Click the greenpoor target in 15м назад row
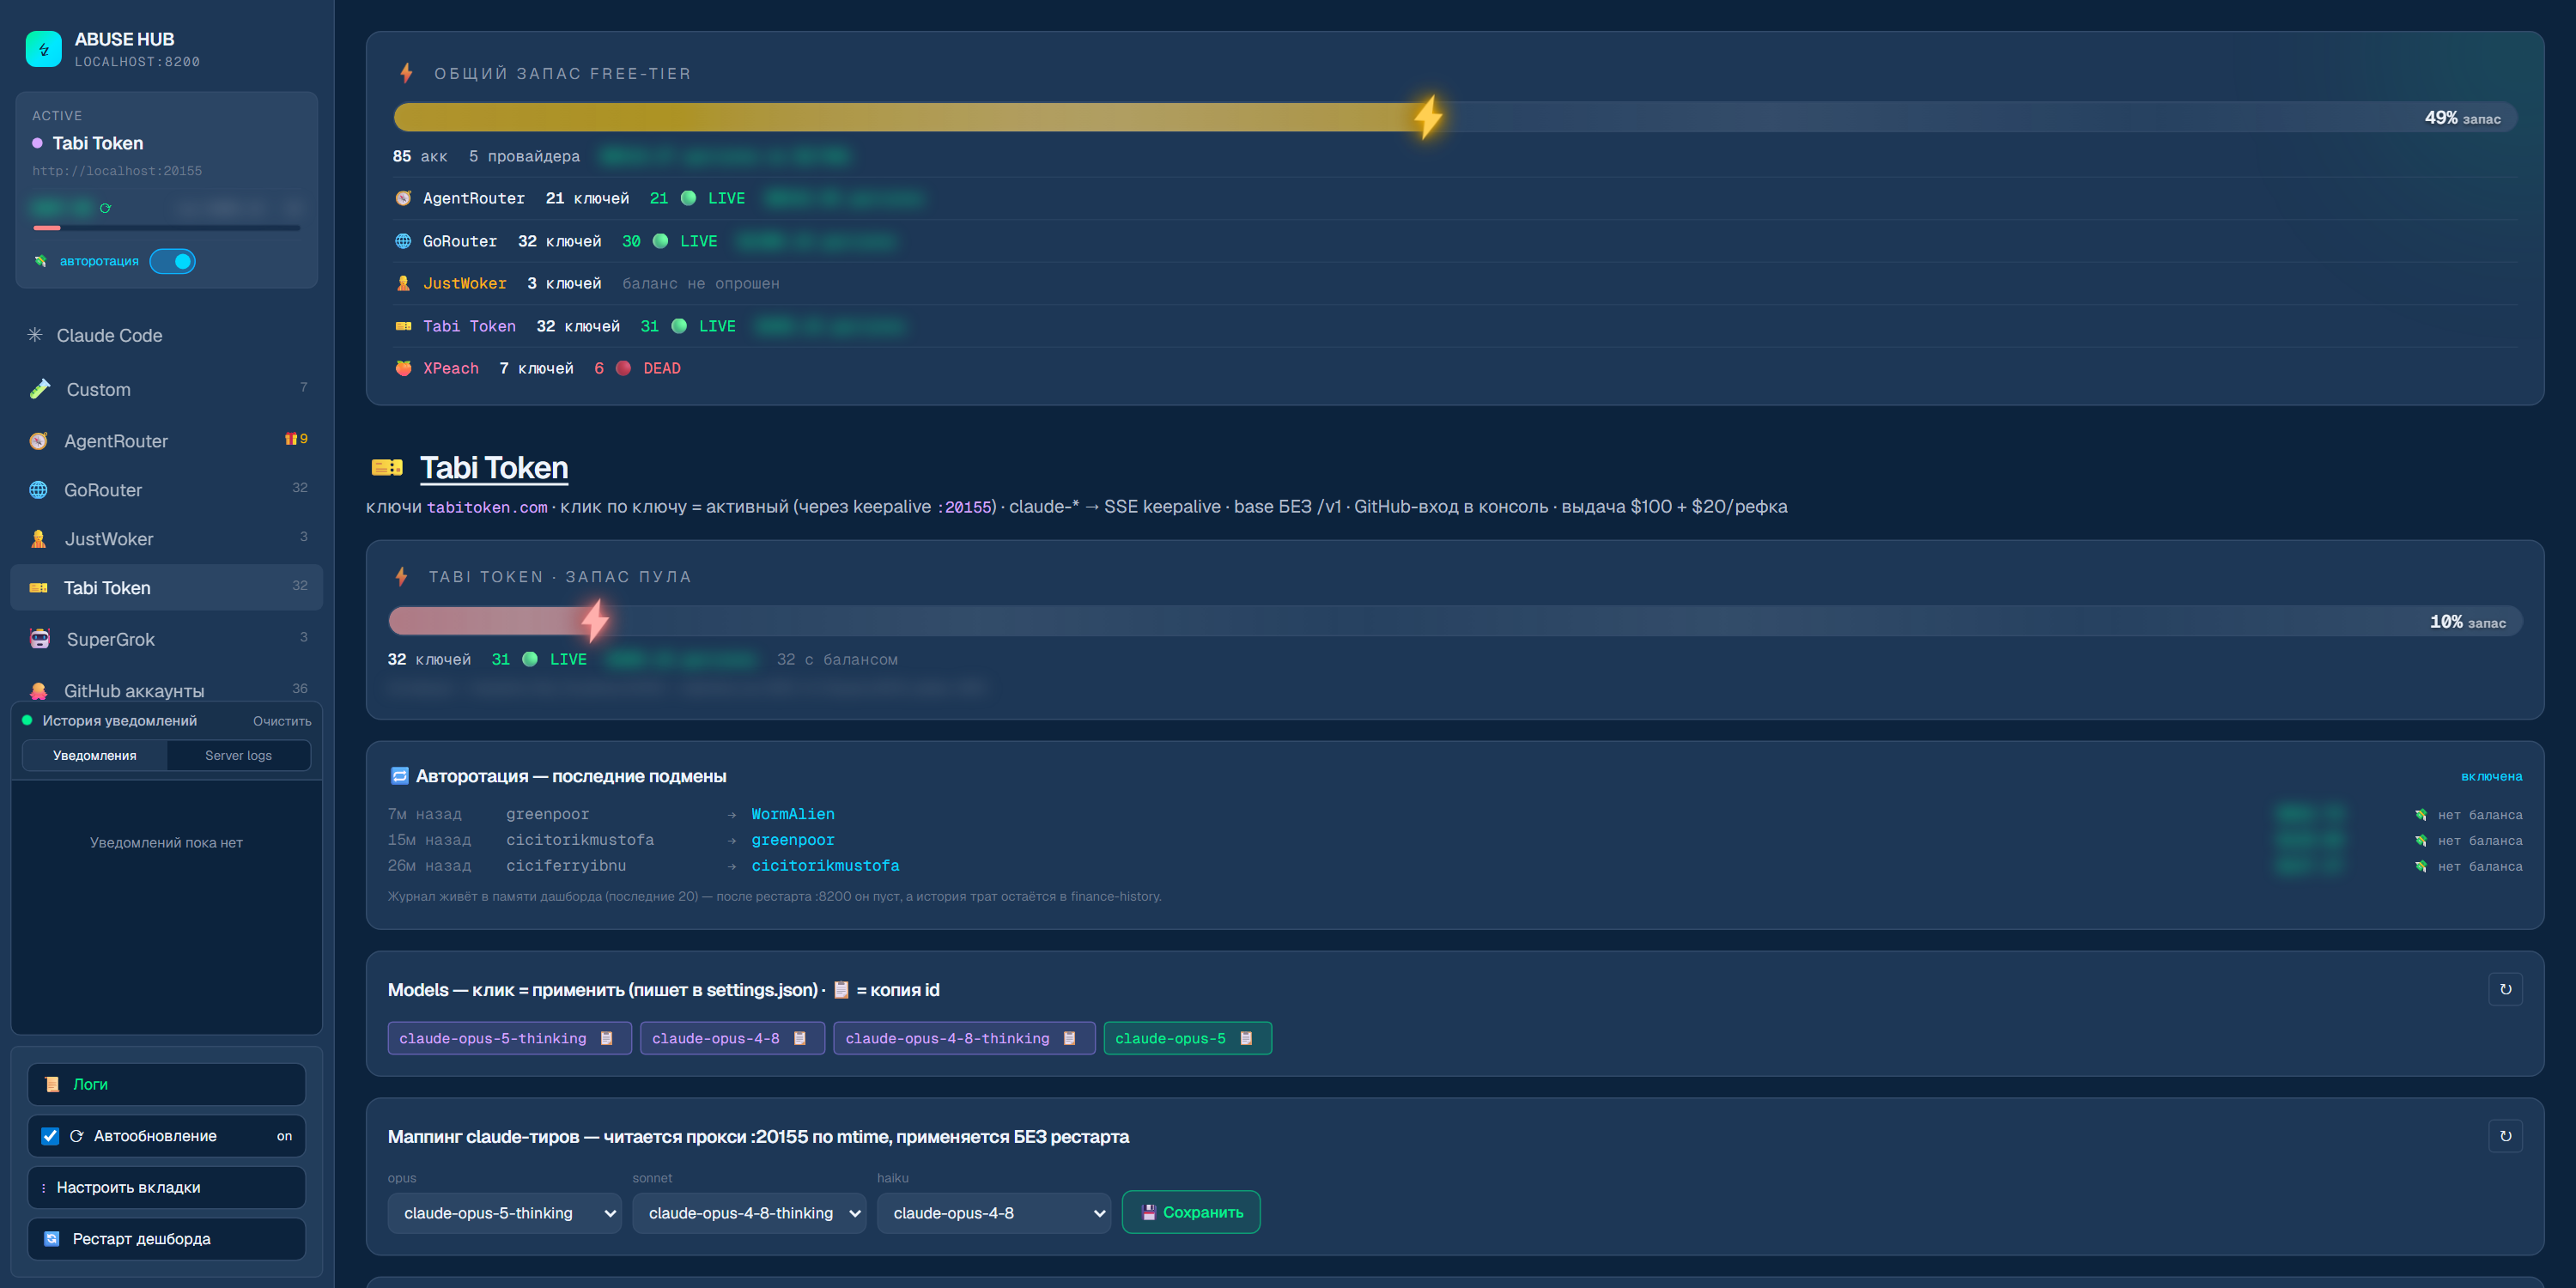 coord(793,840)
